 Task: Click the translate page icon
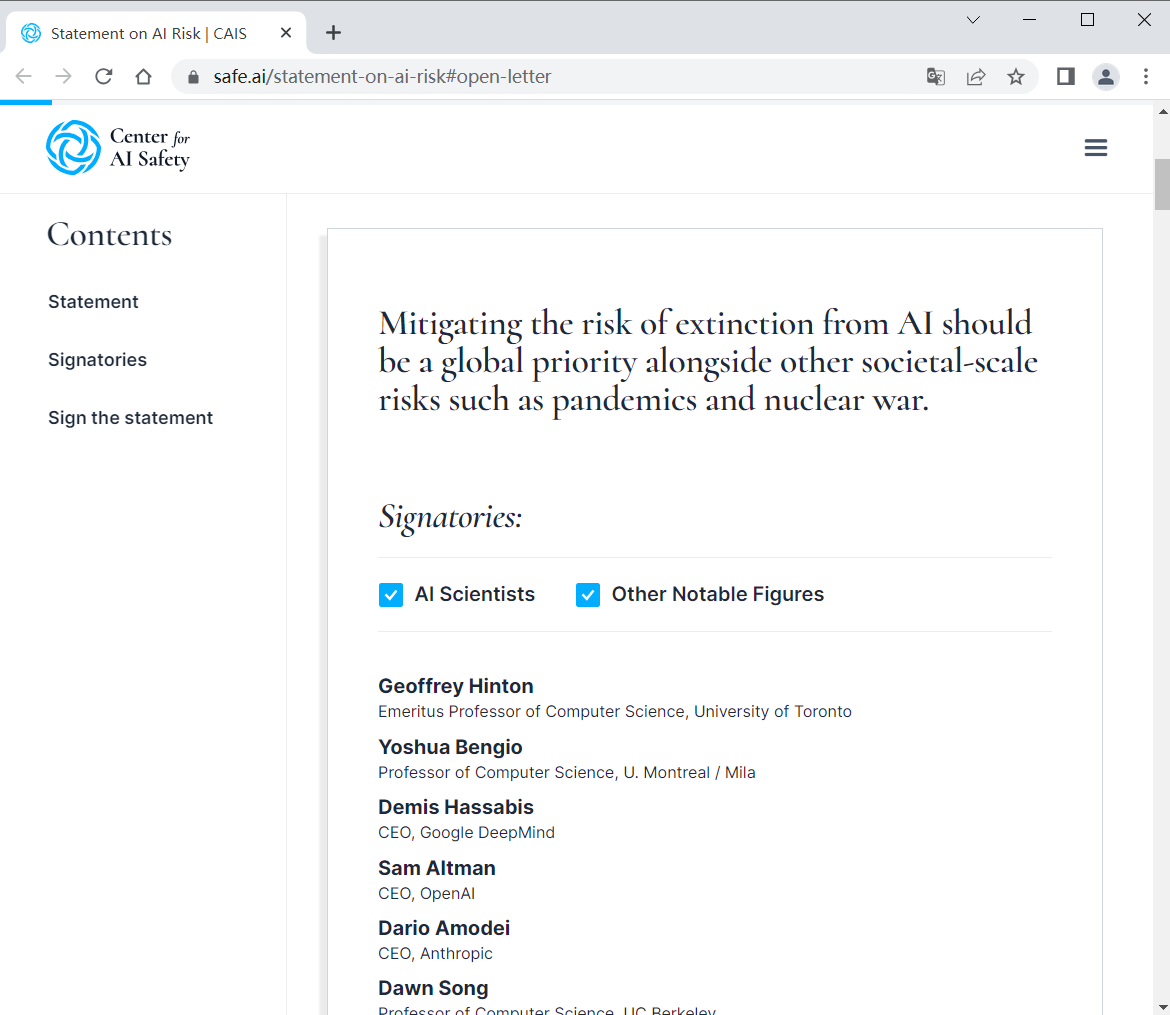tap(936, 77)
